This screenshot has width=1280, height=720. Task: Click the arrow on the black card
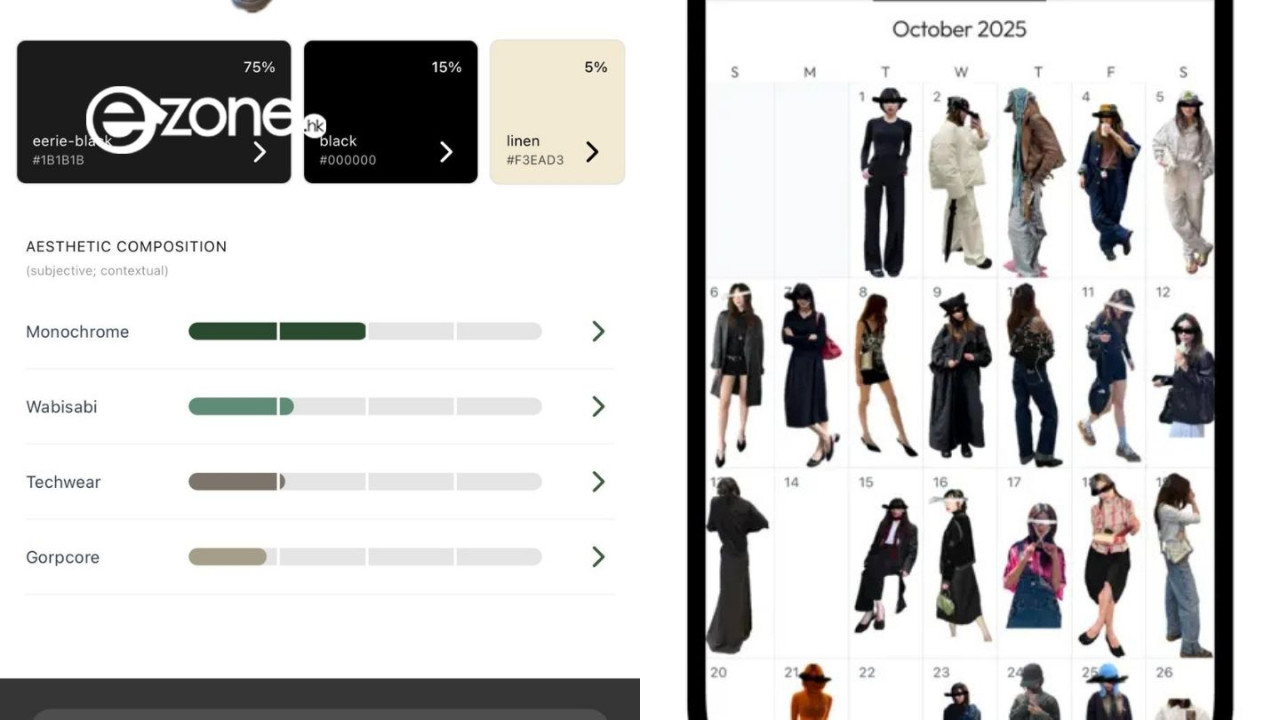coord(446,151)
